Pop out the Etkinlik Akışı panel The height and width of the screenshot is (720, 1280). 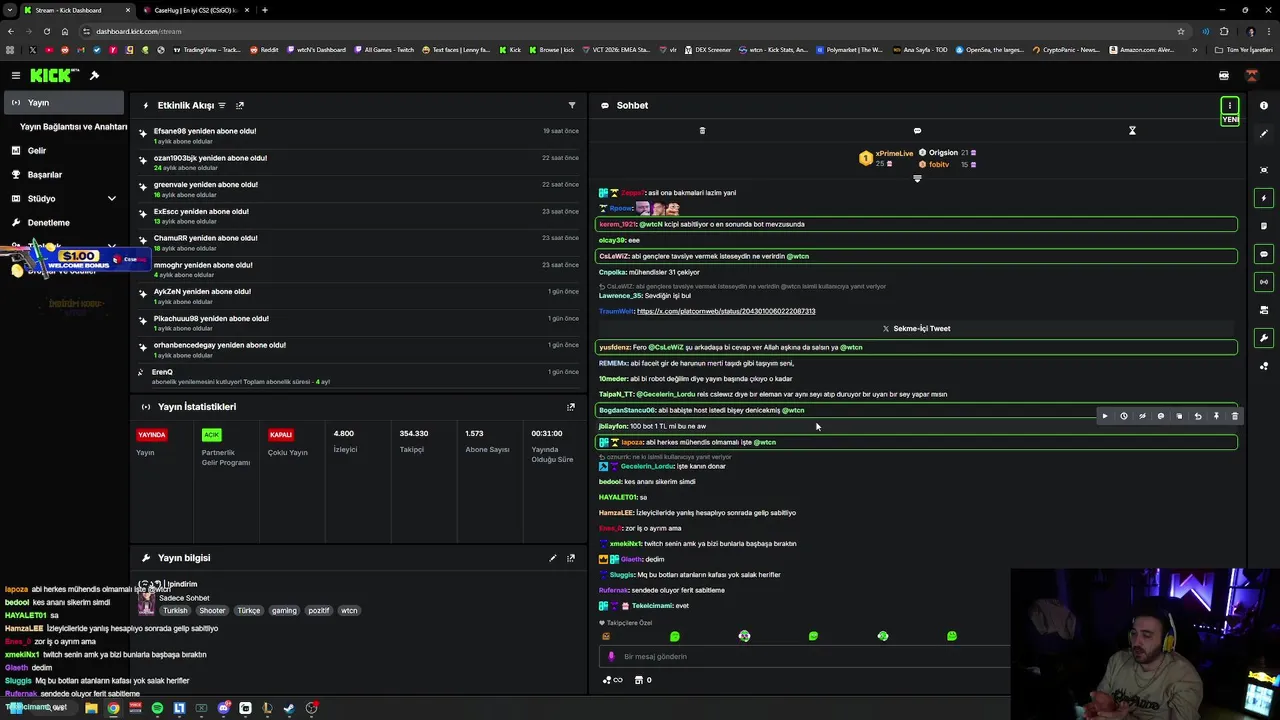tap(240, 105)
